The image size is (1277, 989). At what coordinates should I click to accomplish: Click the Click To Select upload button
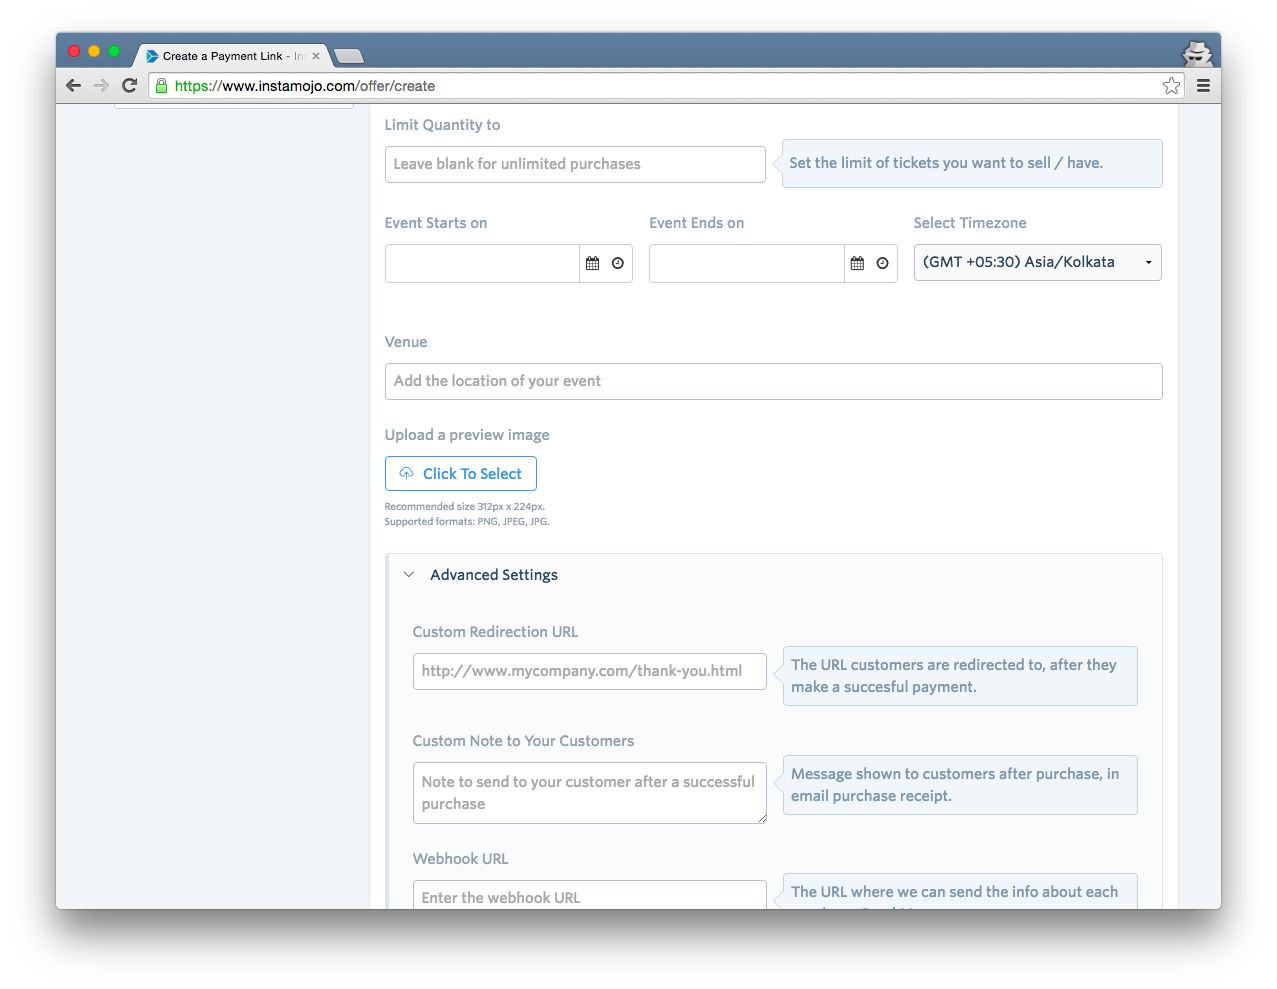click(461, 474)
